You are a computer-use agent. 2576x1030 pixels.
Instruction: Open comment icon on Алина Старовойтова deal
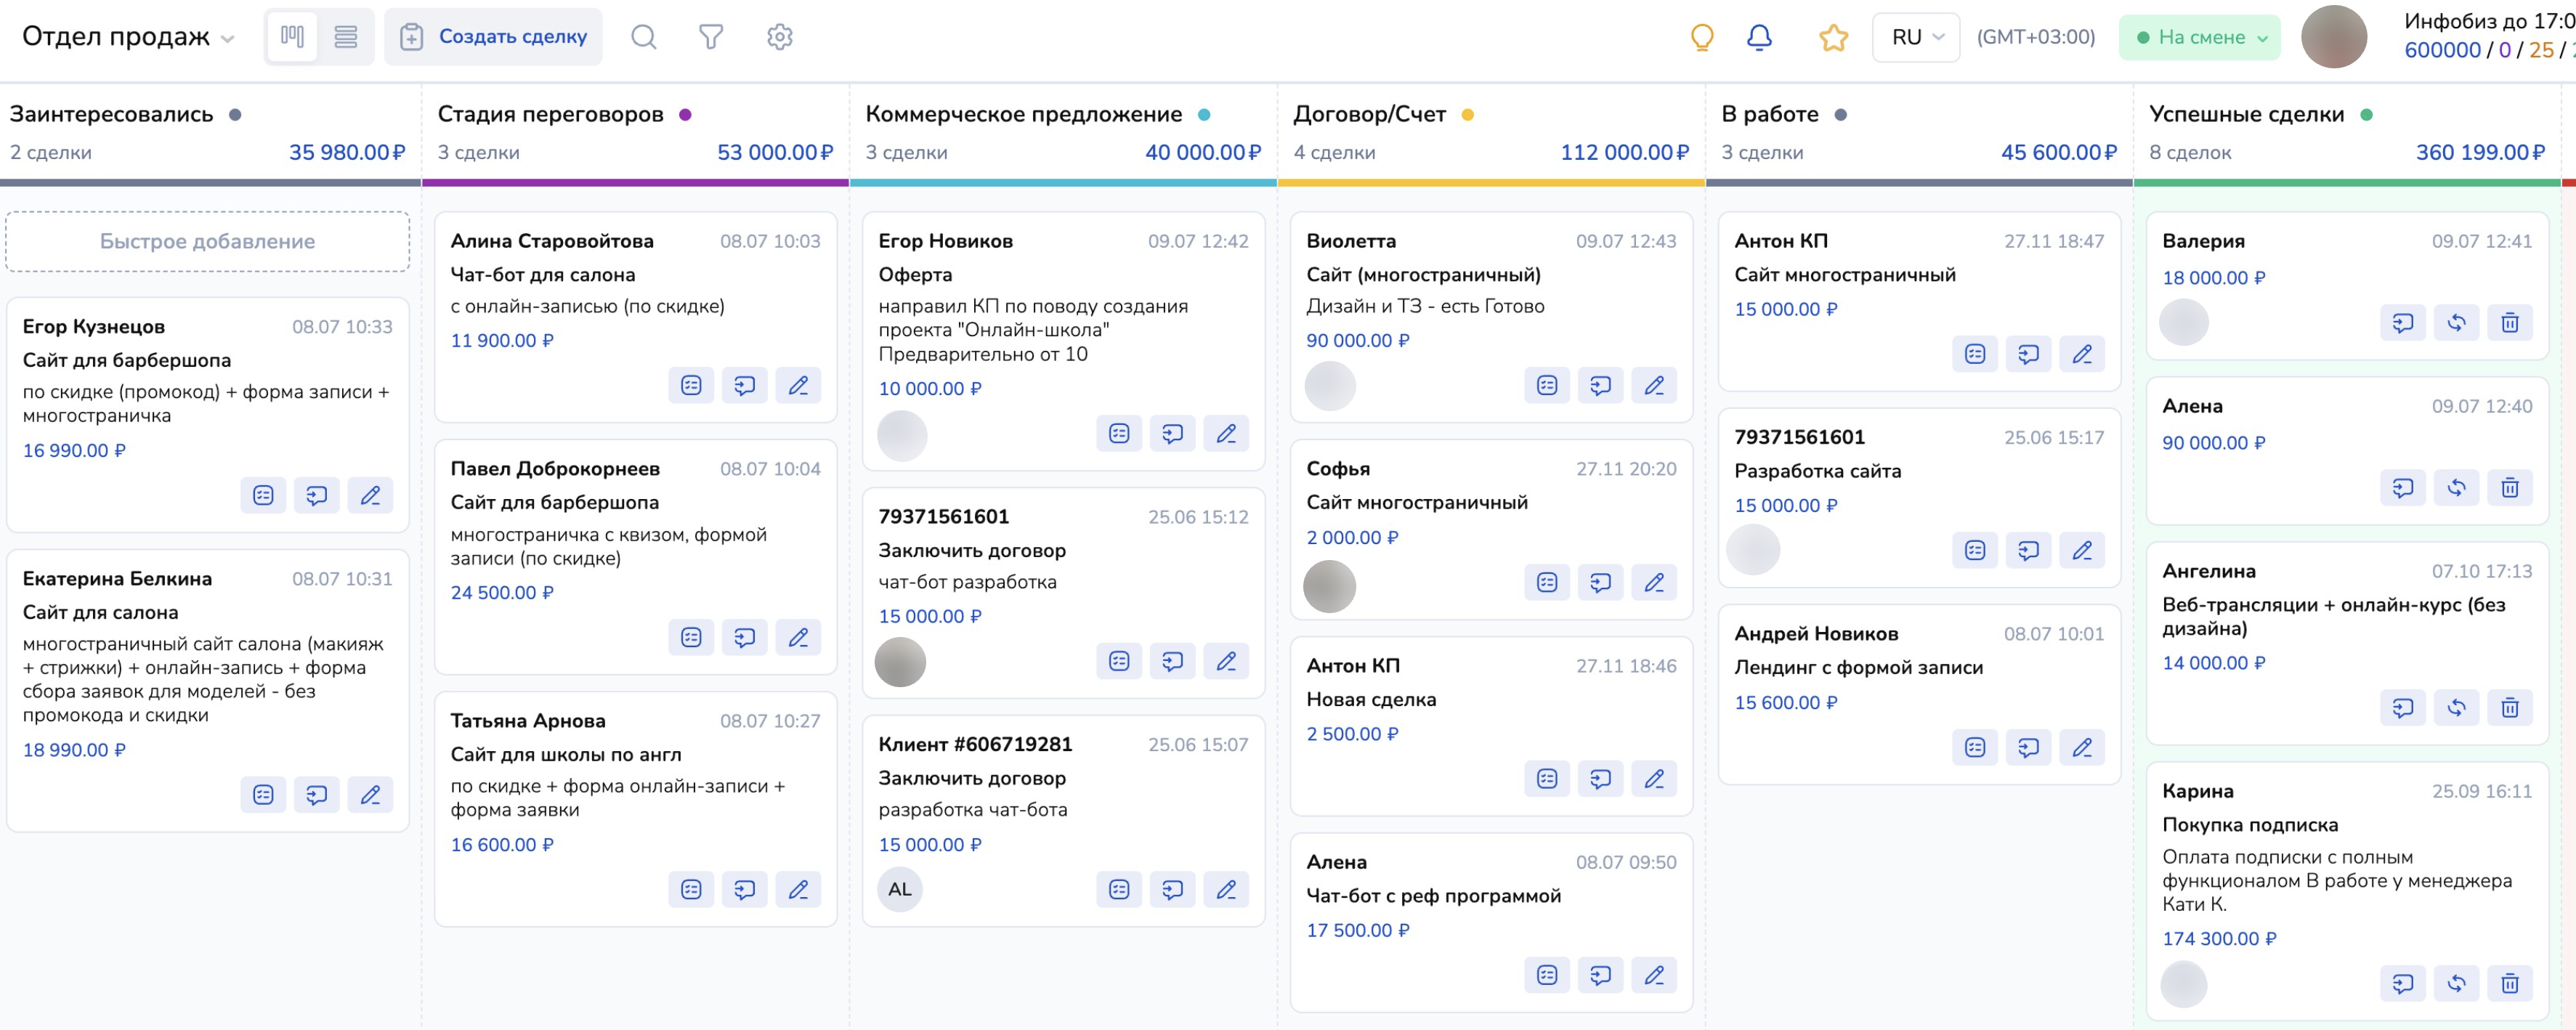coord(744,385)
